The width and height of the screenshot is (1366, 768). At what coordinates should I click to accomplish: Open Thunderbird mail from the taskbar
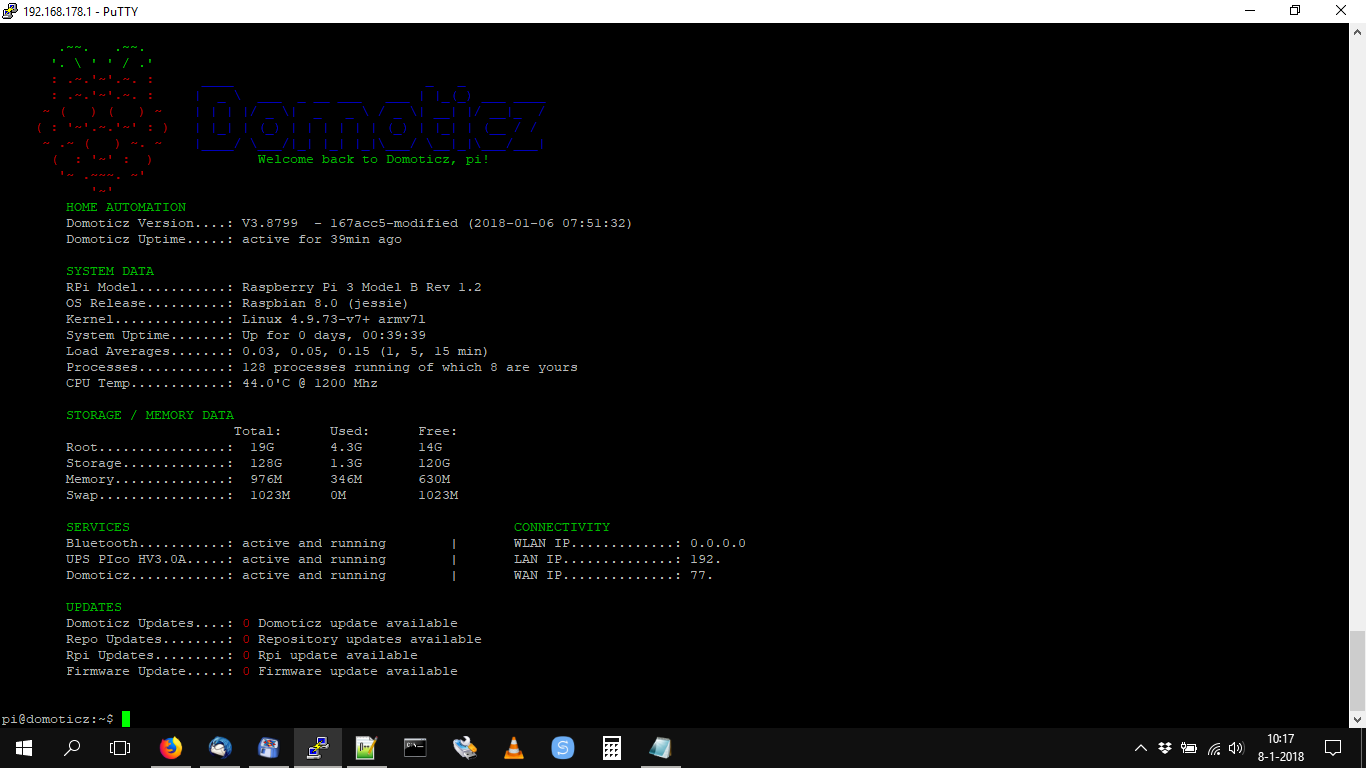[x=220, y=747]
